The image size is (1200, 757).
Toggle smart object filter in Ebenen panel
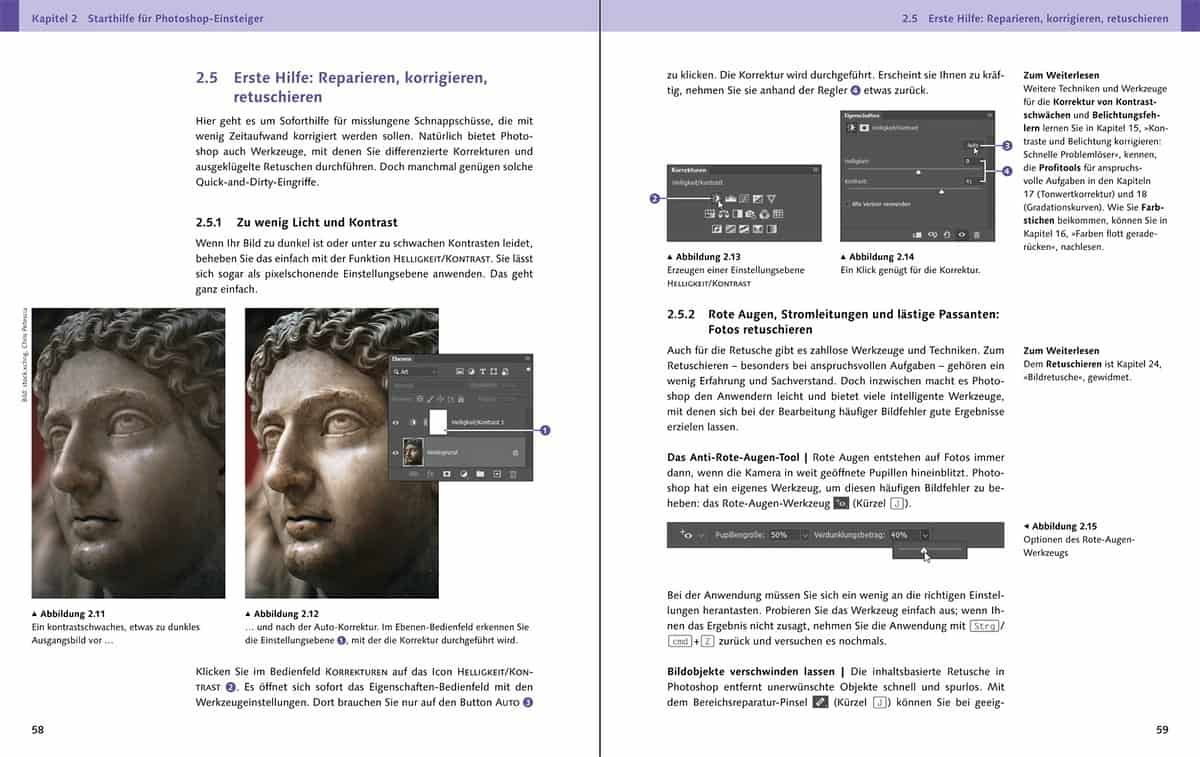click(505, 371)
